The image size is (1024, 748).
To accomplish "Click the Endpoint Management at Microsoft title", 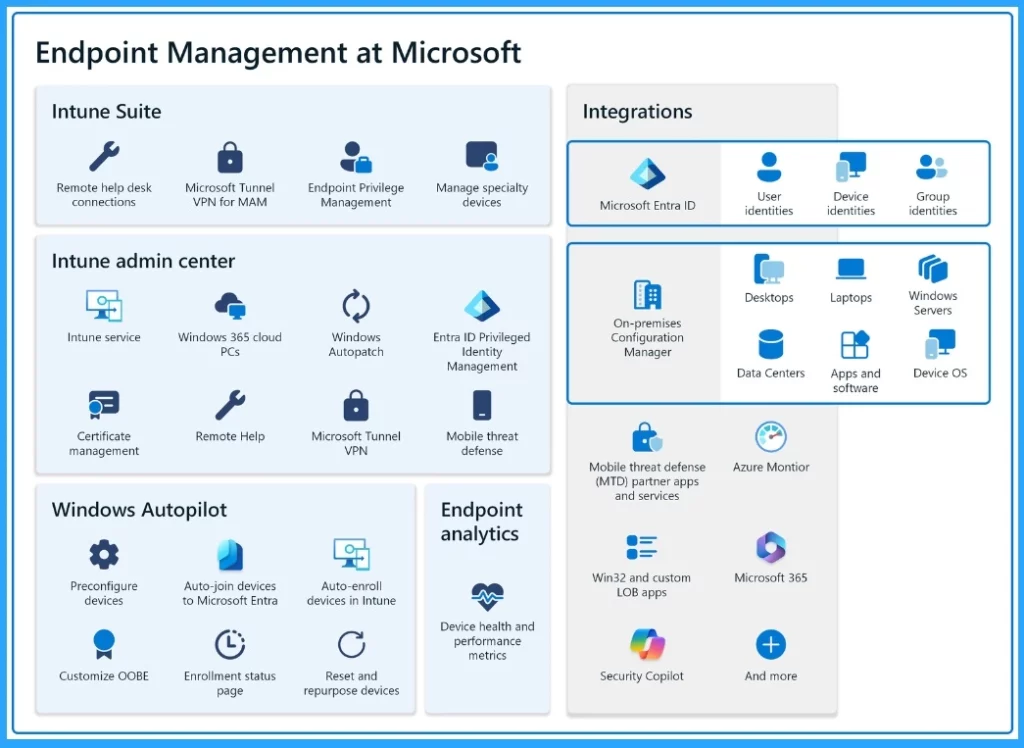I will (278, 53).
